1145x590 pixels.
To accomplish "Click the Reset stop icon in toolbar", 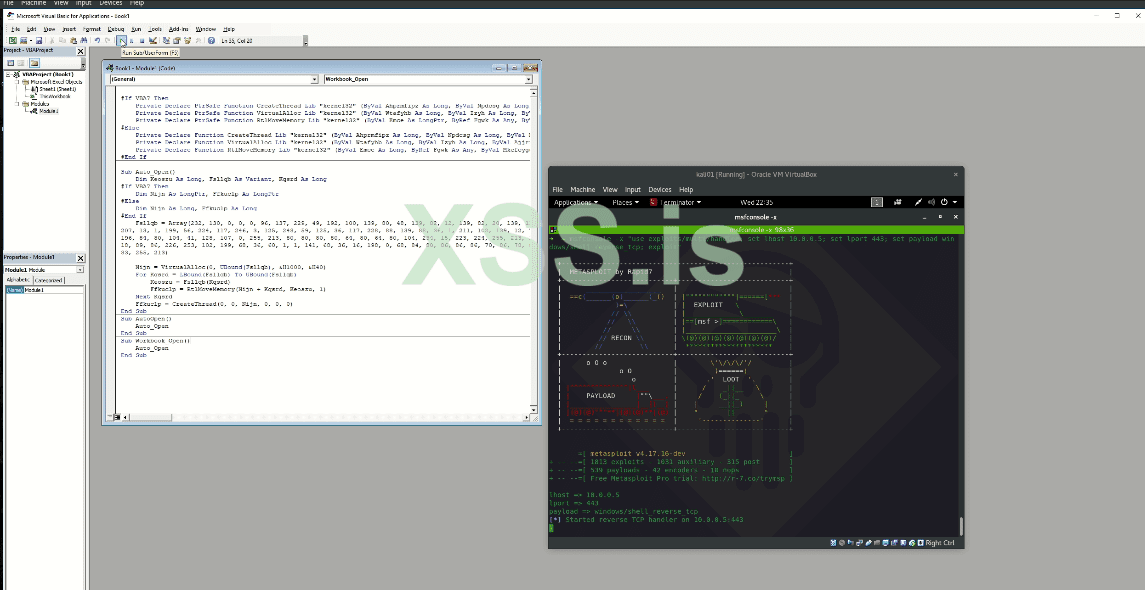I will point(143,40).
